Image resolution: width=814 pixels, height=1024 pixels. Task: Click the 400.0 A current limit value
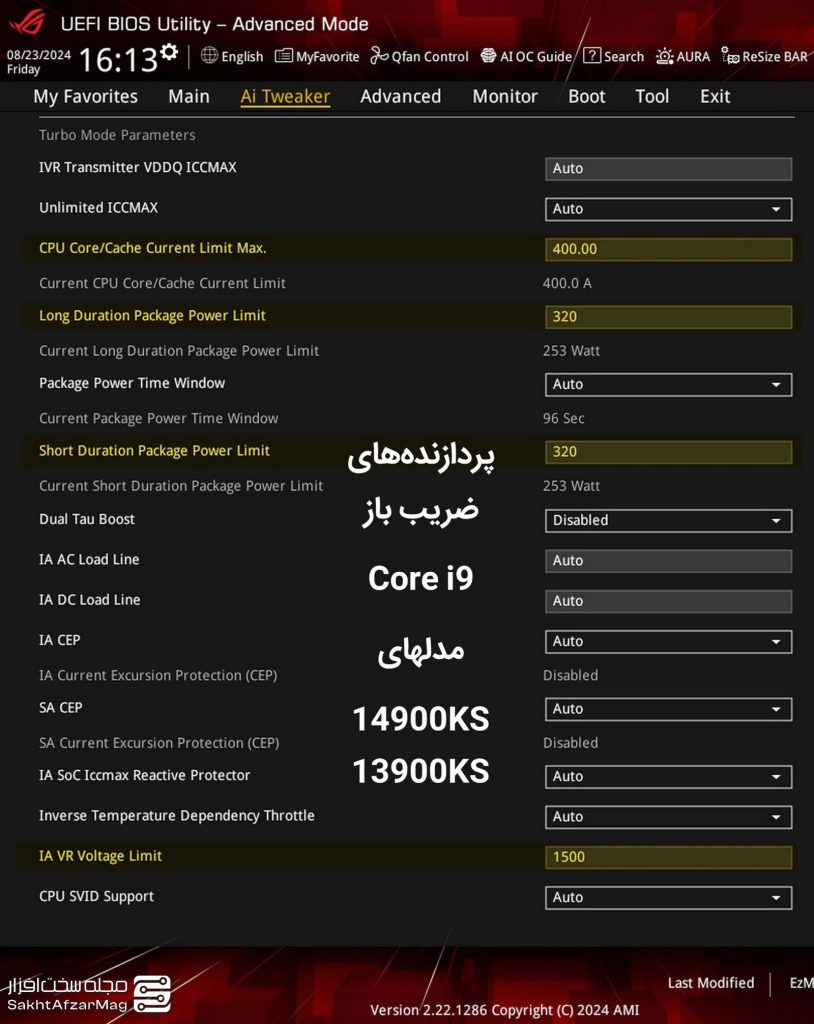567,283
